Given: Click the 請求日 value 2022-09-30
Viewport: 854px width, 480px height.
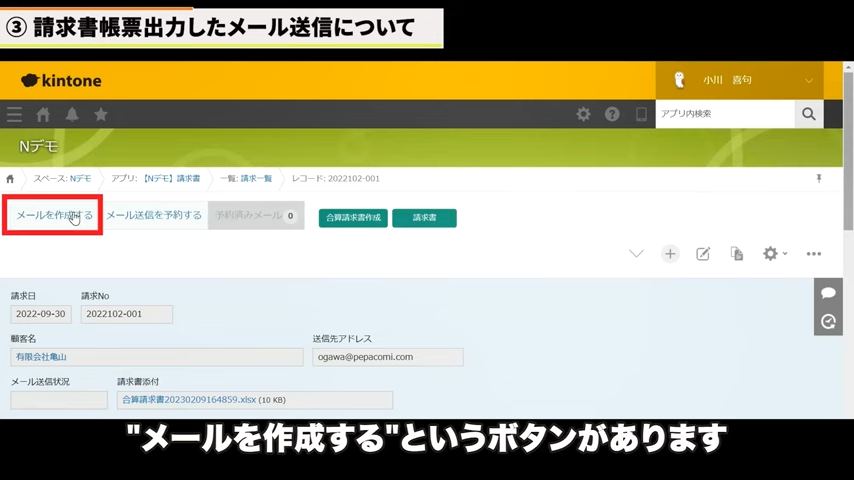Looking at the screenshot, I should point(41,314).
